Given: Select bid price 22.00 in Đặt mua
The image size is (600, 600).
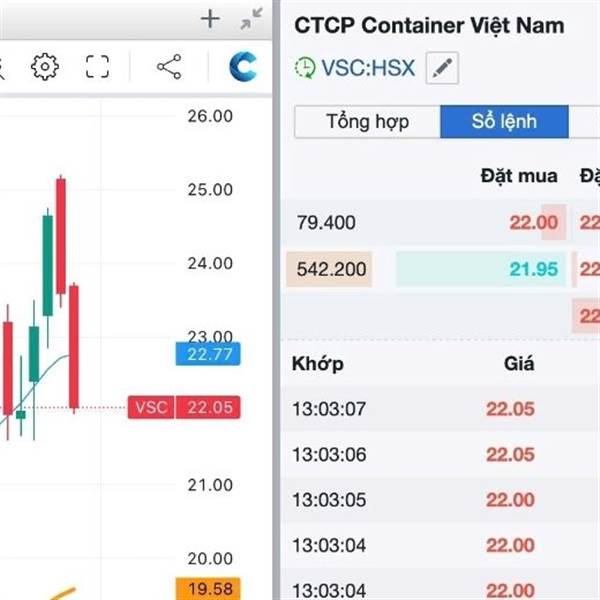Looking at the screenshot, I should point(533,222).
